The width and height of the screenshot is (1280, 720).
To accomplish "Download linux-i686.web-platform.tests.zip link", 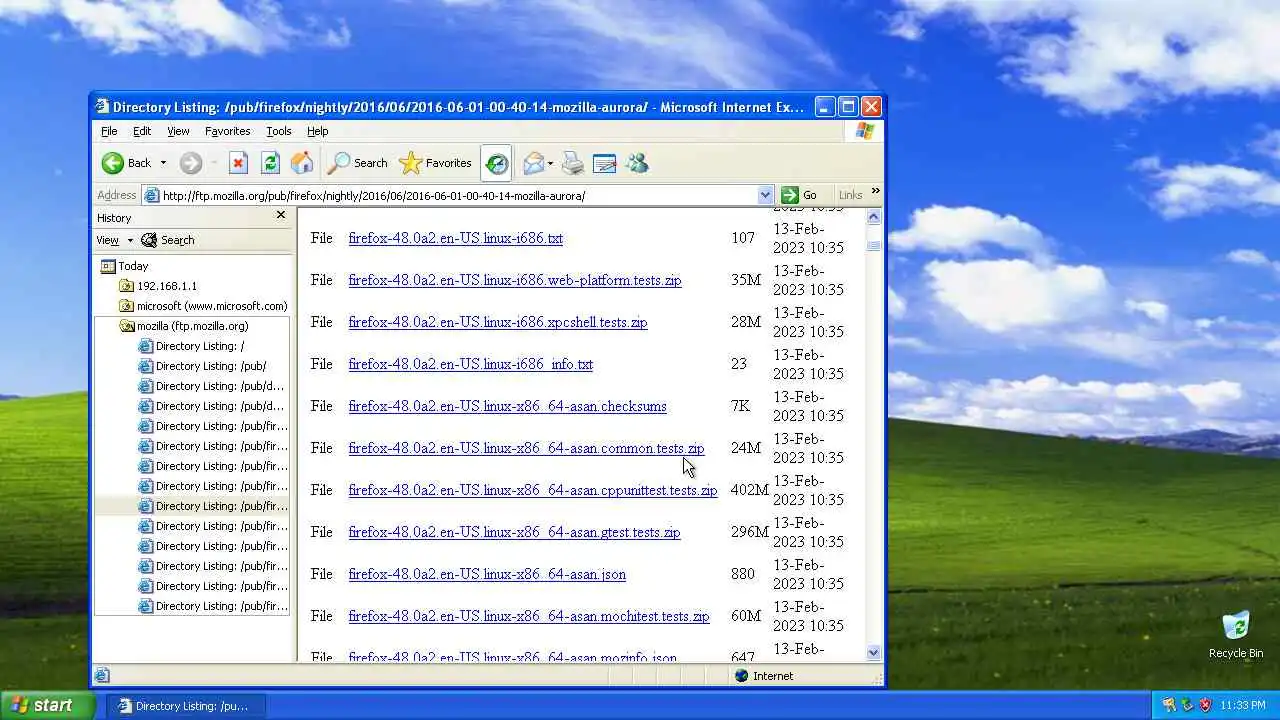I will pos(515,280).
